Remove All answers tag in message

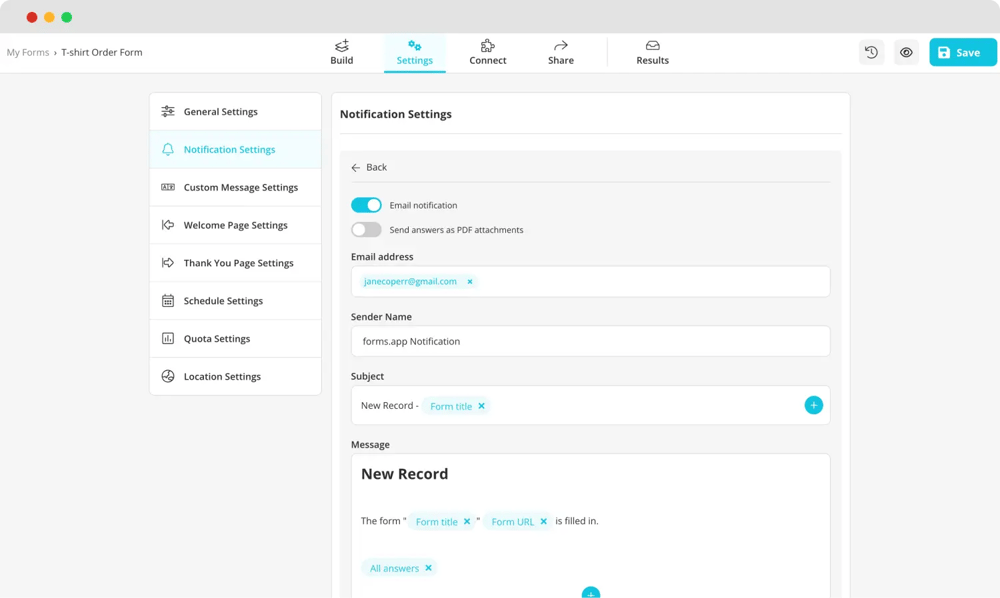point(429,568)
